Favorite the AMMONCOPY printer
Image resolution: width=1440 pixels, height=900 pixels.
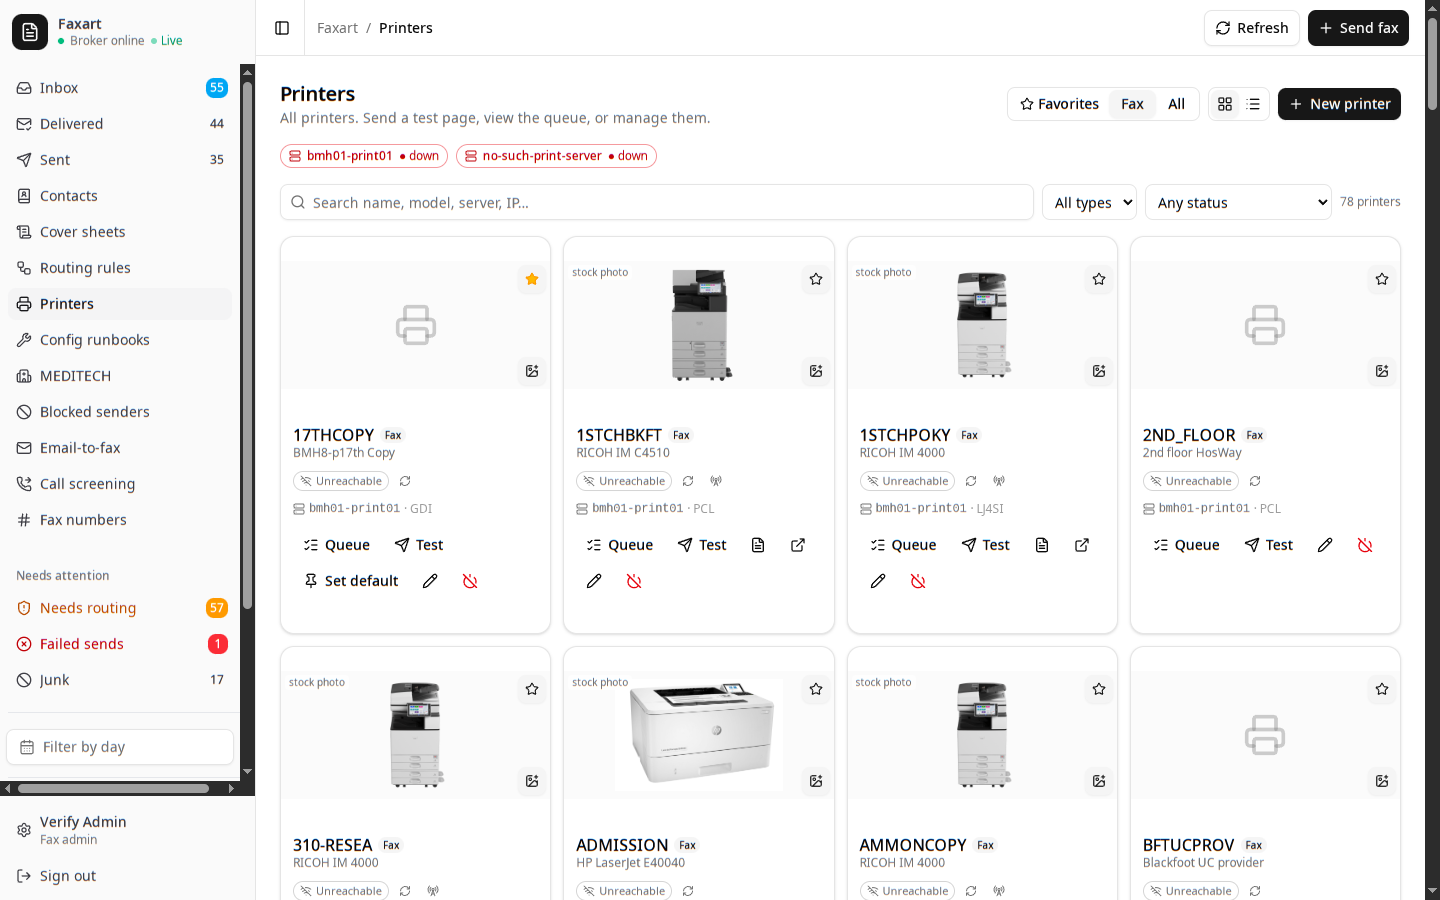1099,689
